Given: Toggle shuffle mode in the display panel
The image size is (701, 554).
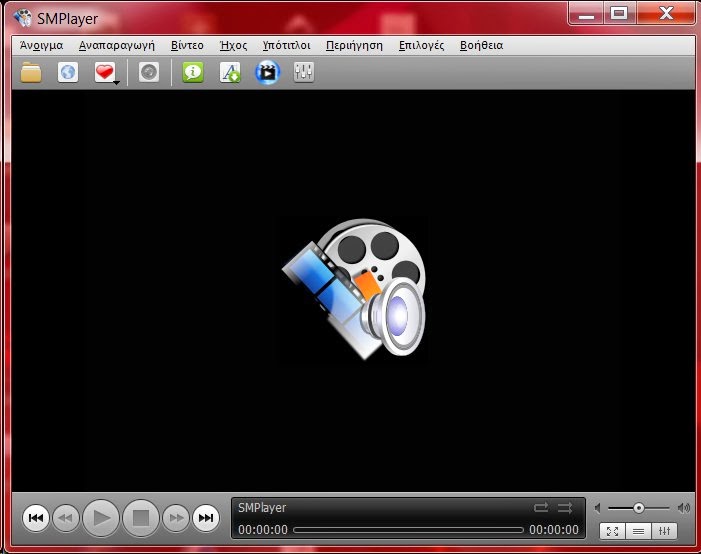Looking at the screenshot, I should tap(565, 507).
